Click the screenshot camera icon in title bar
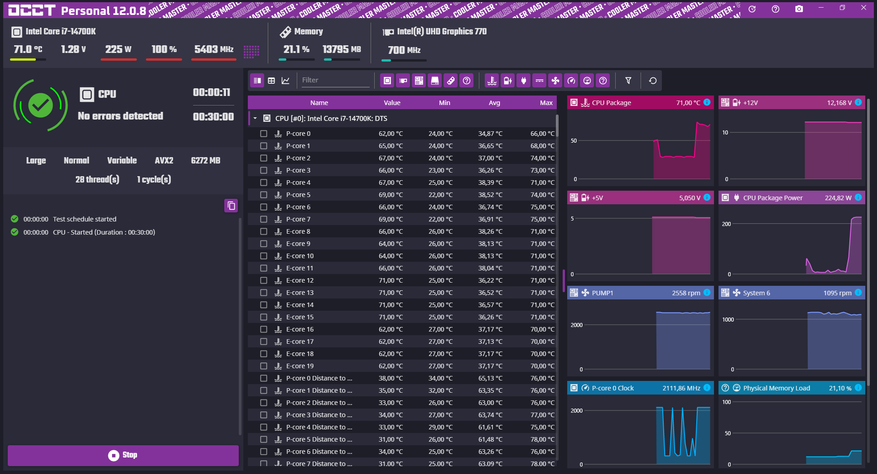The width and height of the screenshot is (877, 474). 798,9
